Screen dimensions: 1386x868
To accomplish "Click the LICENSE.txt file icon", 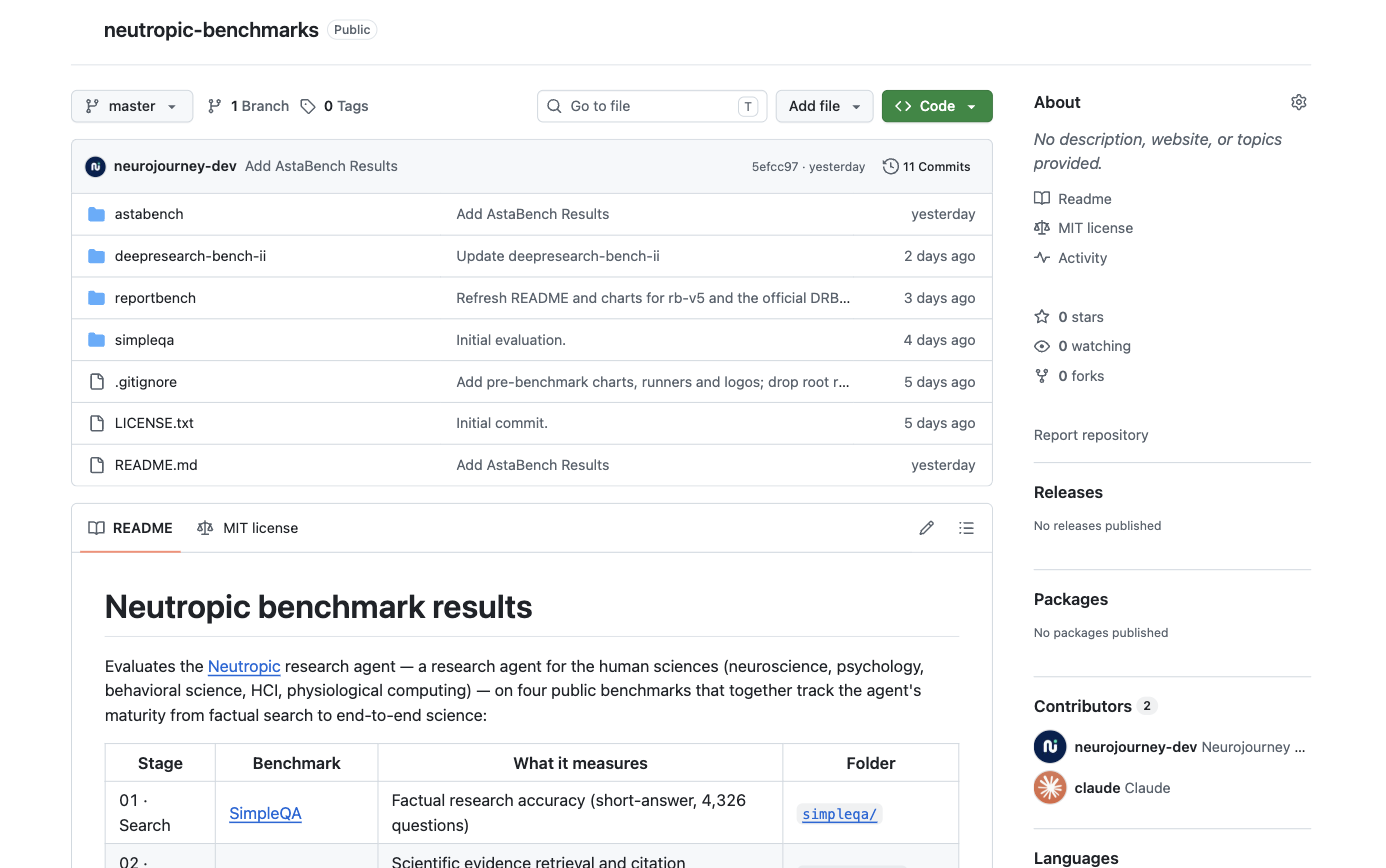I will (97, 423).
